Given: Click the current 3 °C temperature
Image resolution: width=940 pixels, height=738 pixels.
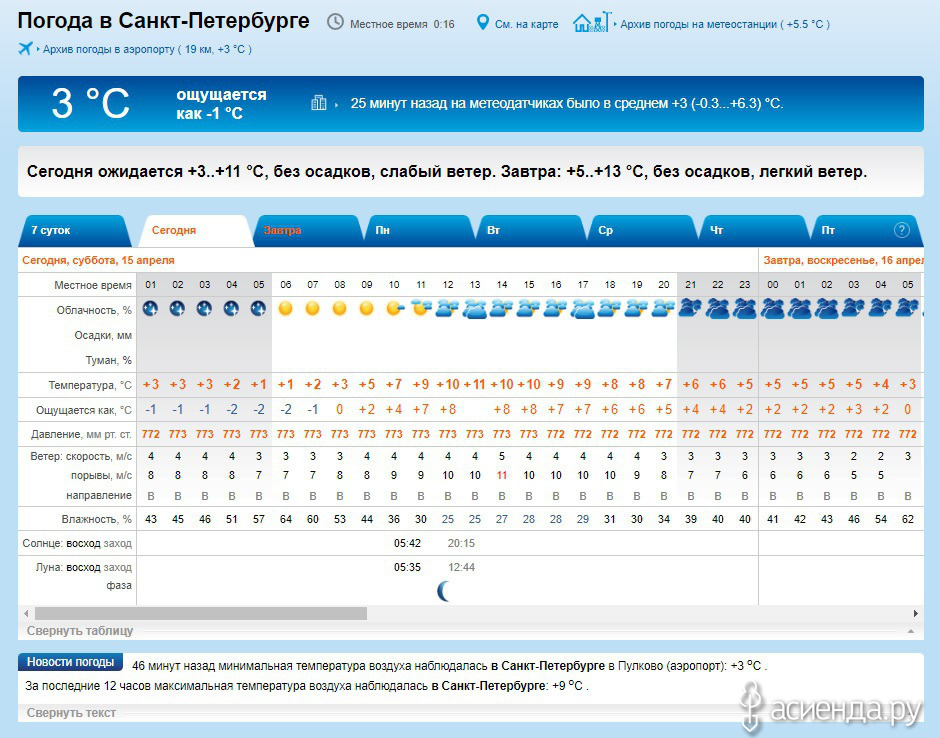Looking at the screenshot, I should coord(90,103).
